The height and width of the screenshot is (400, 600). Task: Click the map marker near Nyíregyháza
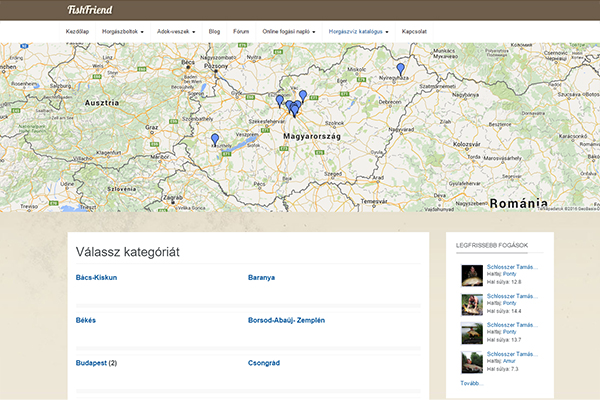(x=401, y=69)
